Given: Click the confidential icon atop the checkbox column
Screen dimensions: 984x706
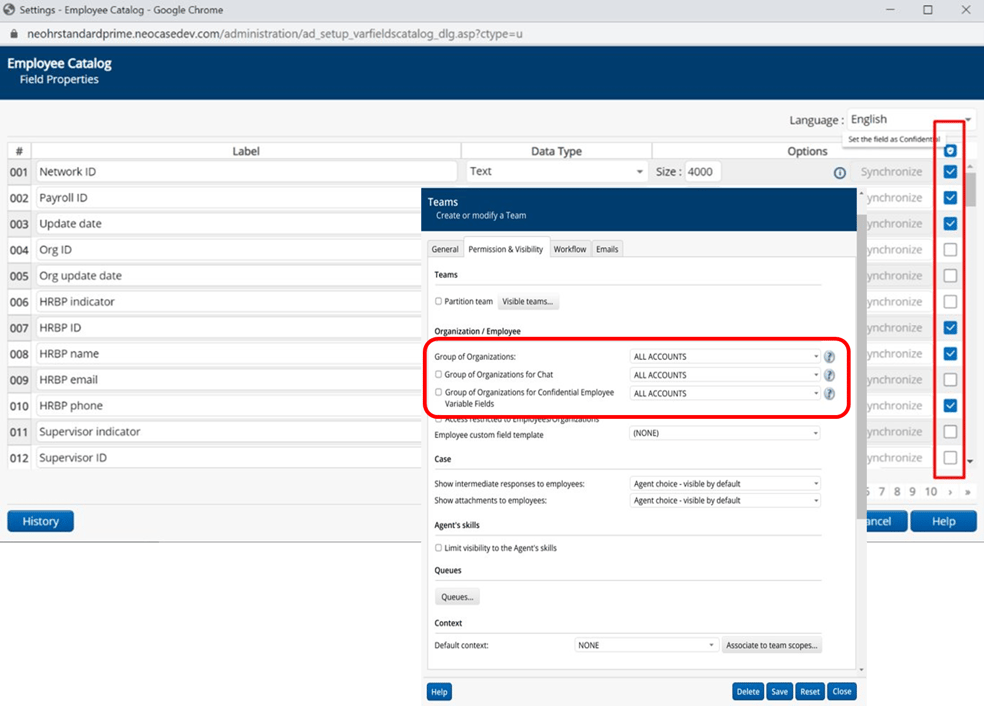Looking at the screenshot, I should (x=948, y=149).
